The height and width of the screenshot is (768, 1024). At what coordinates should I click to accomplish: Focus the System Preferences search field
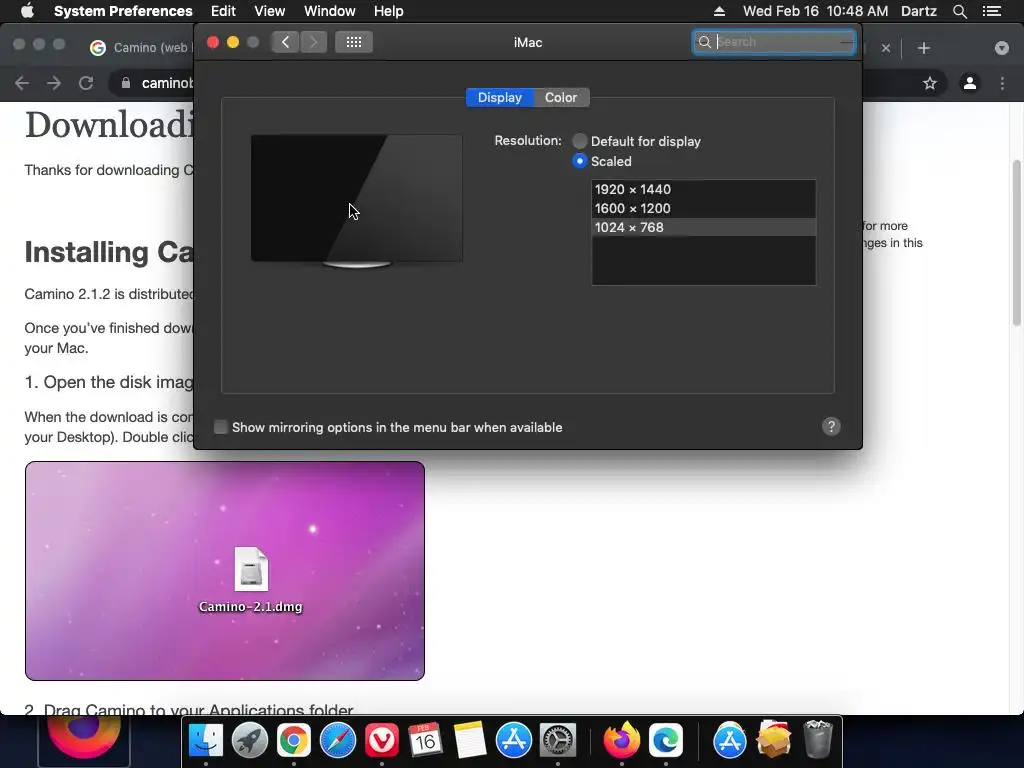(x=774, y=42)
